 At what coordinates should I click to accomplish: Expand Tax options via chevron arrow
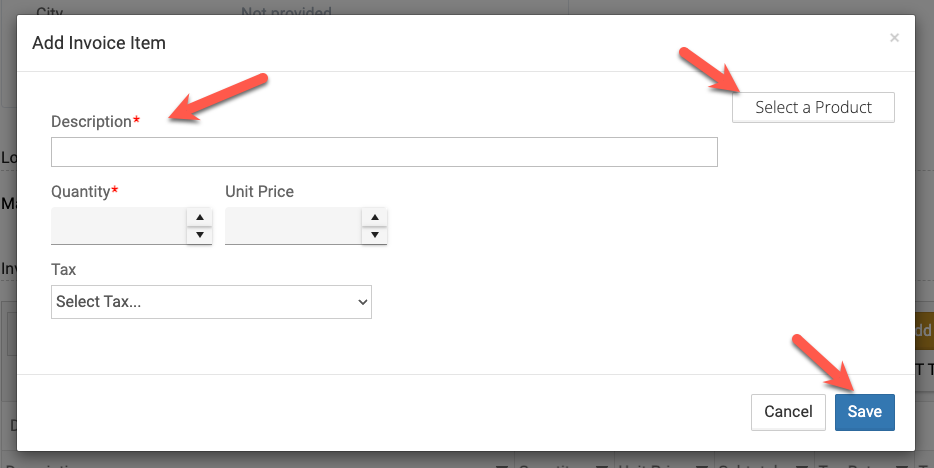[x=360, y=302]
